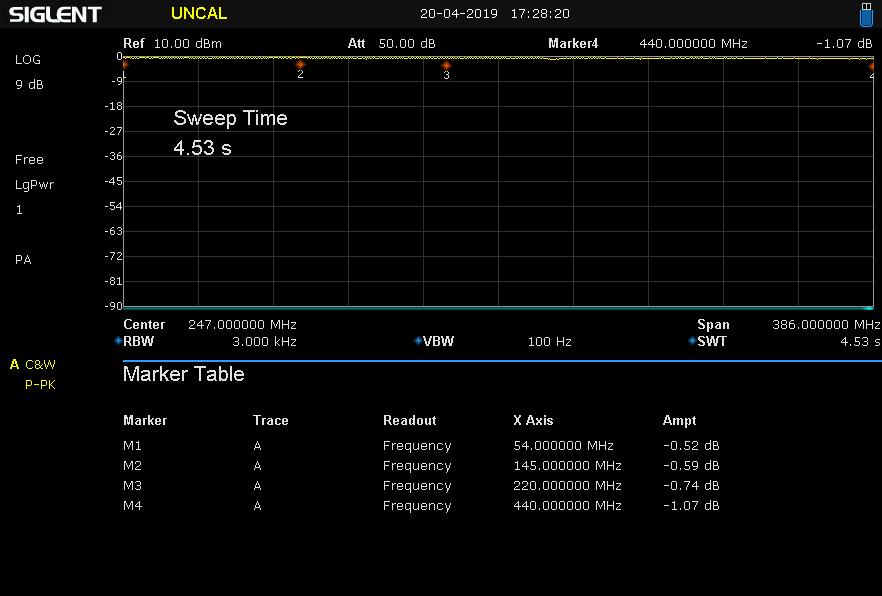Click the SIGLENT logo
This screenshot has width=882, height=596.
[x=55, y=14]
